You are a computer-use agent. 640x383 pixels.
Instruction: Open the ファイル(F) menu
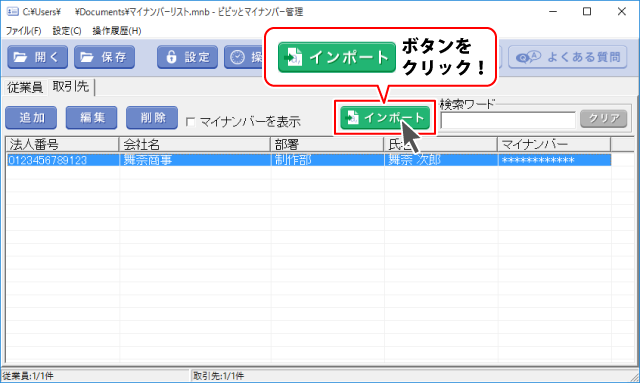pyautogui.click(x=23, y=31)
